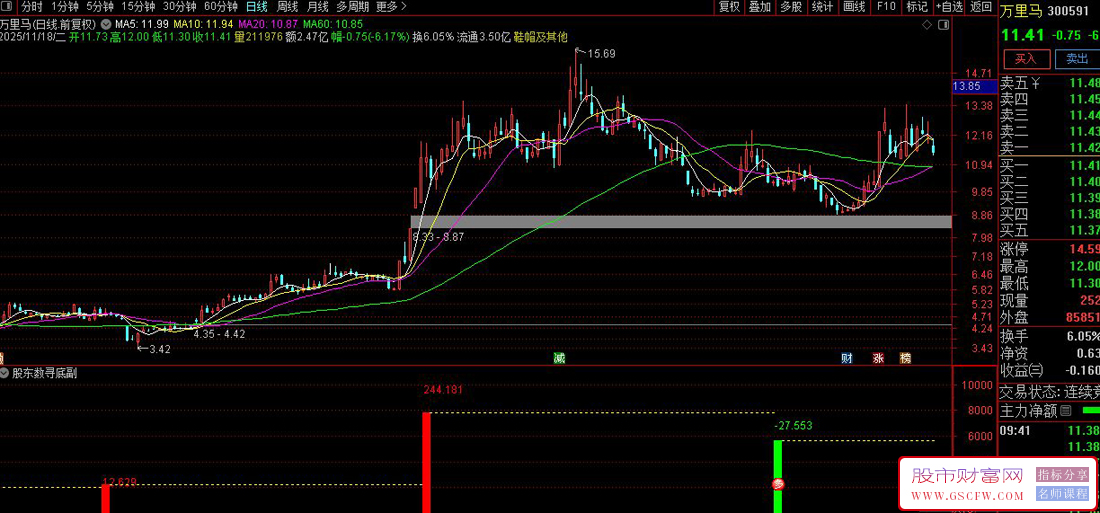
Task: Add stock via +自选 button
Action: (x=948, y=7)
